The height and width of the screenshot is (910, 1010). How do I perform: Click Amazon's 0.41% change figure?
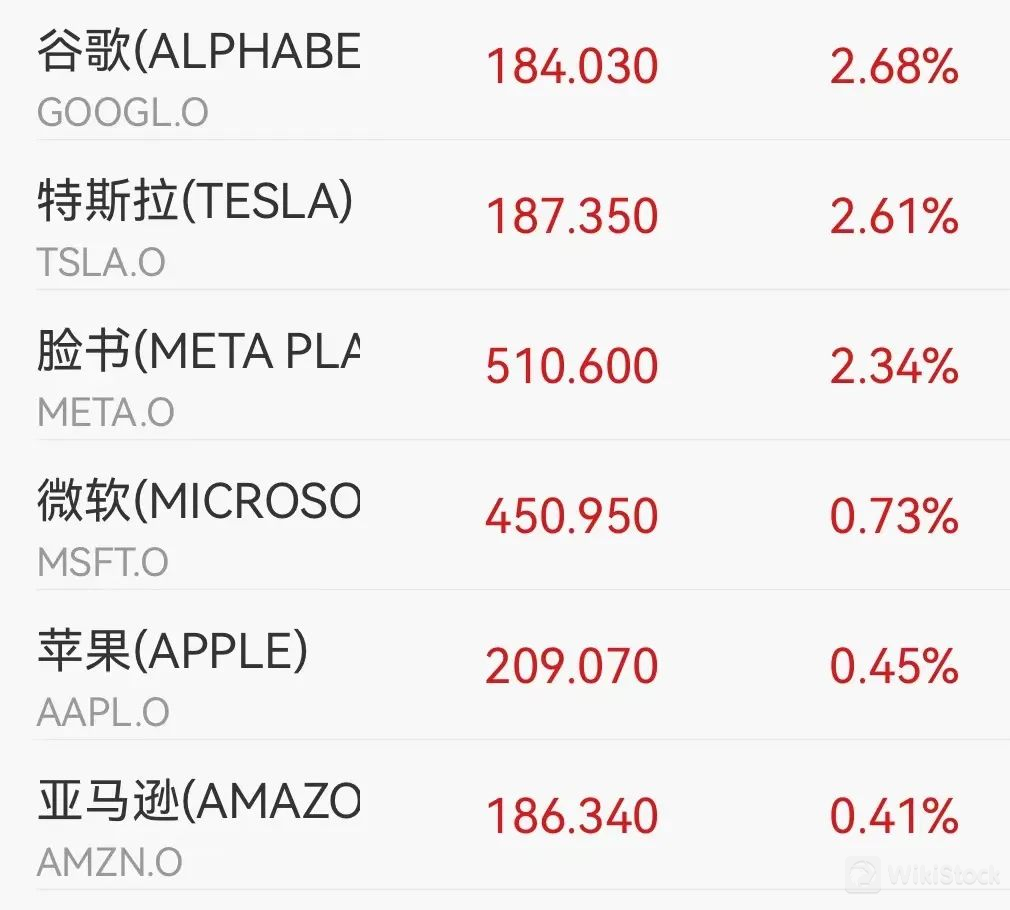click(x=894, y=817)
